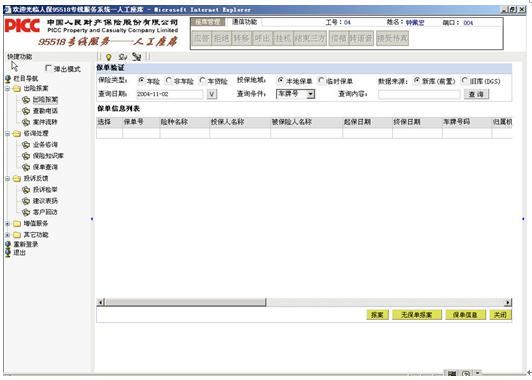Click the yellow 无保单报案 button
532x380 pixels.
point(417,315)
